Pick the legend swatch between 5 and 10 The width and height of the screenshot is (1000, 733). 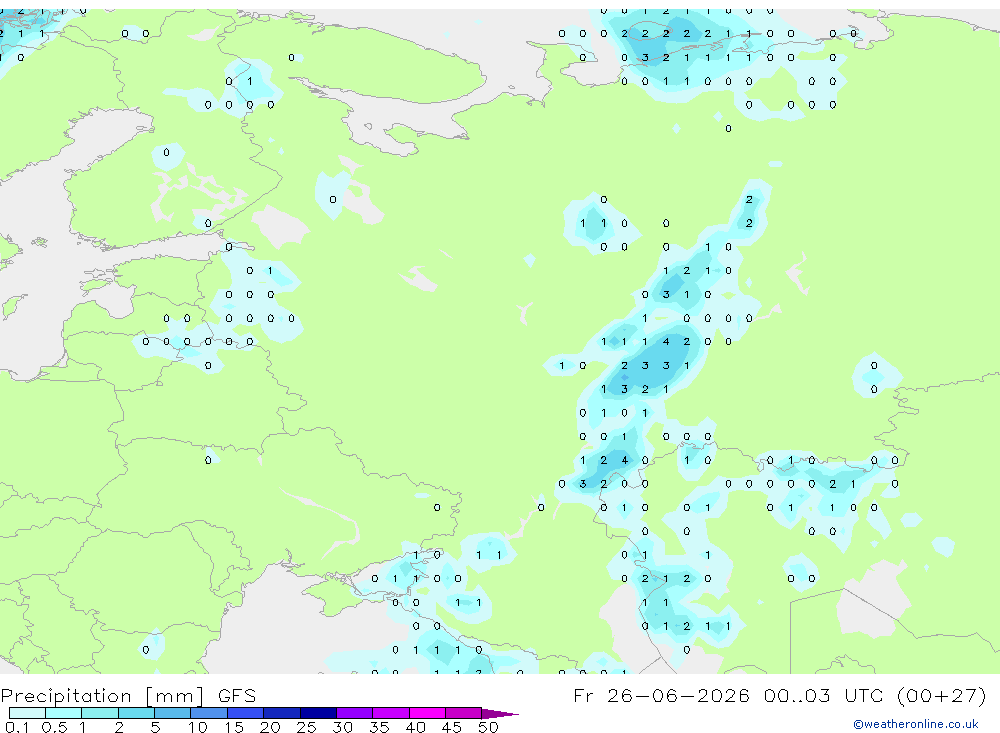[172, 713]
